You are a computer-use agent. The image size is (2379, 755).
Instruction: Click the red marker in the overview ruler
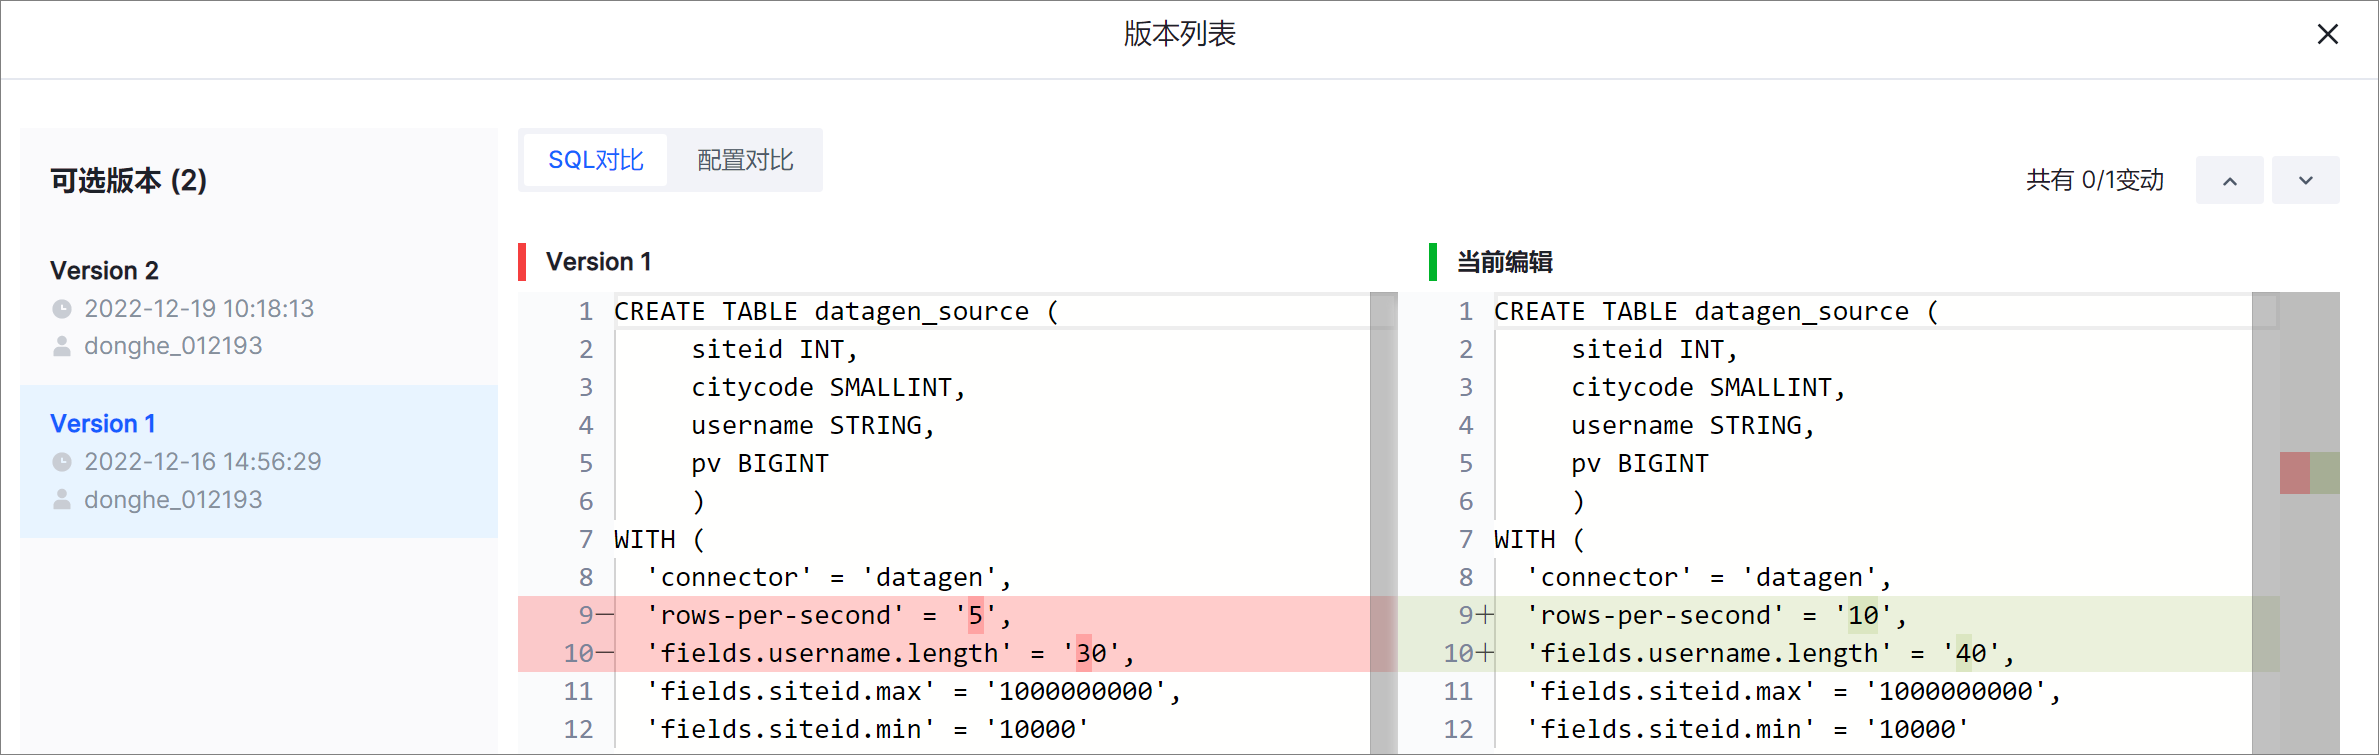2295,473
